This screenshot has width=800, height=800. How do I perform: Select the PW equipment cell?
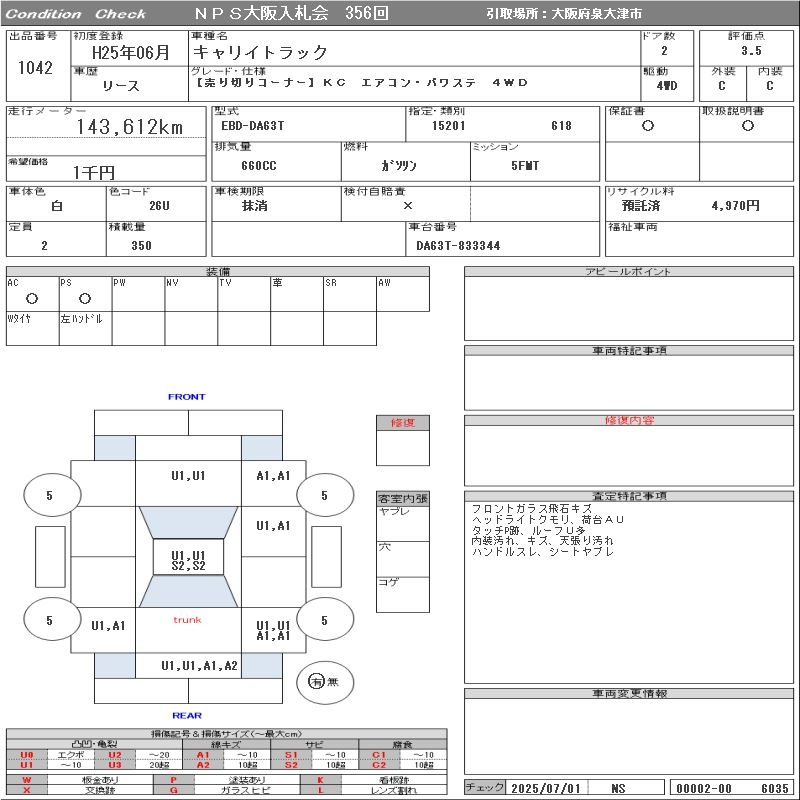(x=138, y=294)
